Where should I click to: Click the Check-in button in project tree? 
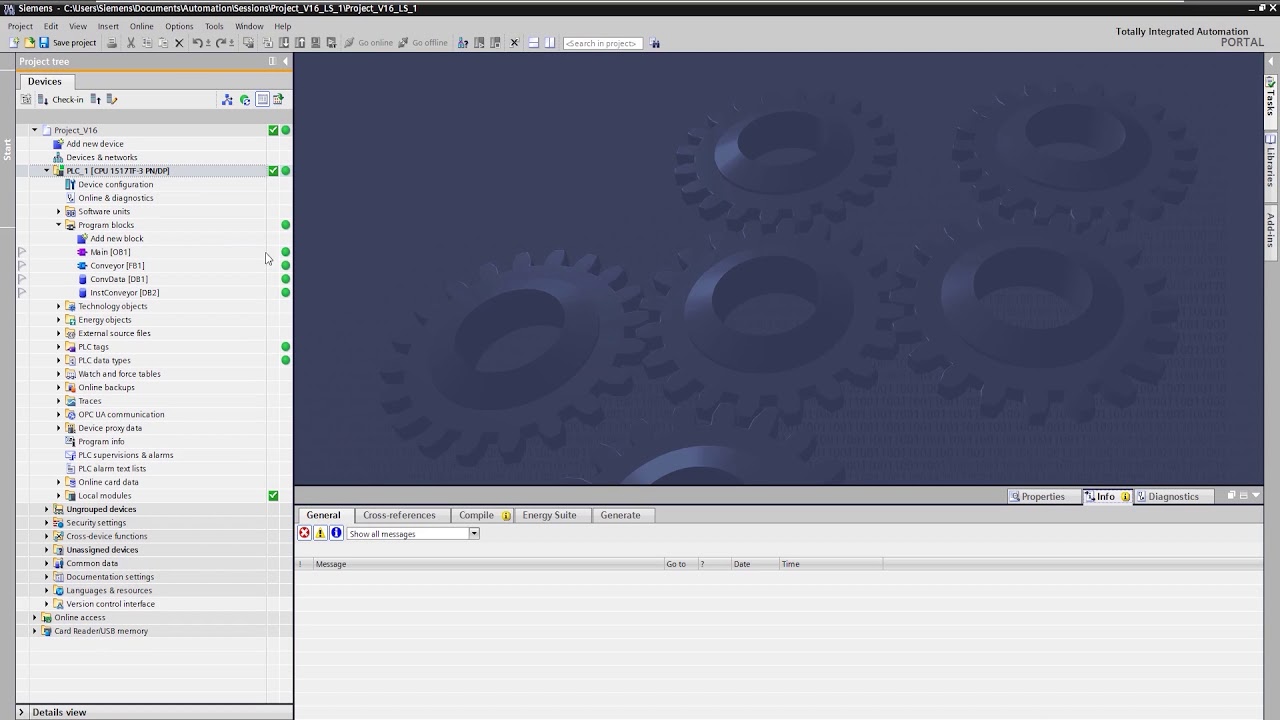(60, 99)
